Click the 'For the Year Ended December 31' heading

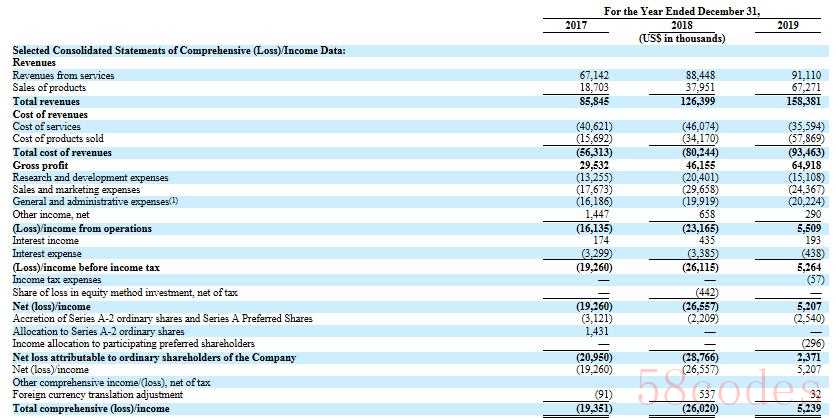682,11
